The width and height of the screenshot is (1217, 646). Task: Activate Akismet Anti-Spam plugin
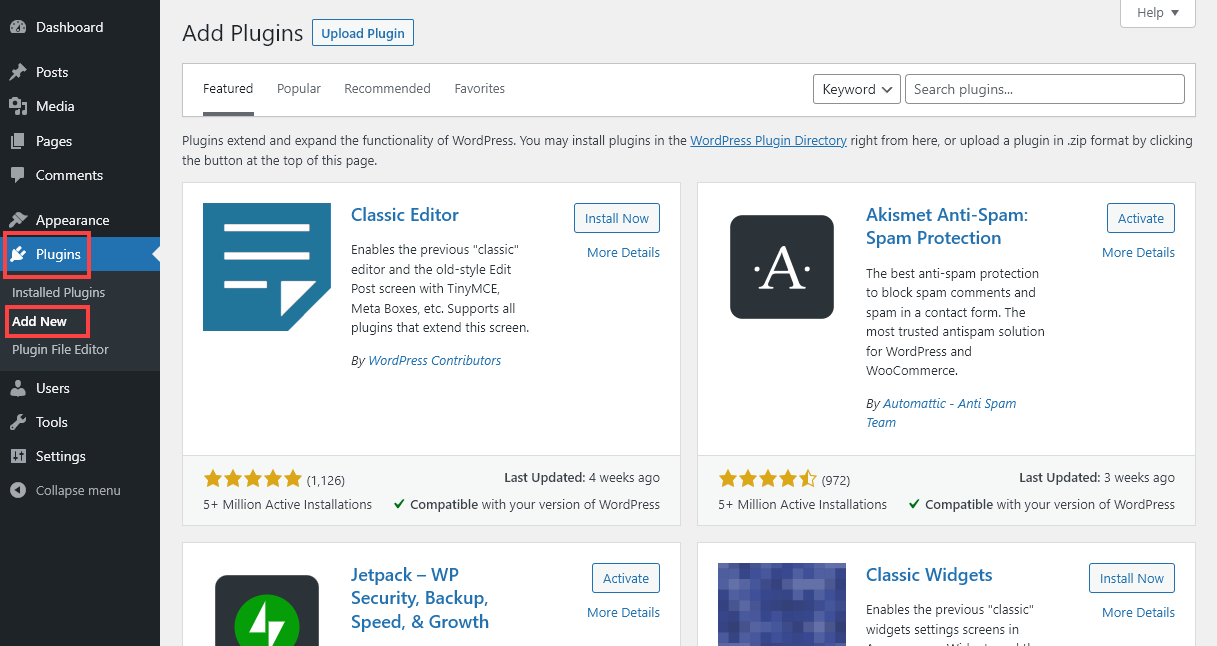coord(1140,218)
